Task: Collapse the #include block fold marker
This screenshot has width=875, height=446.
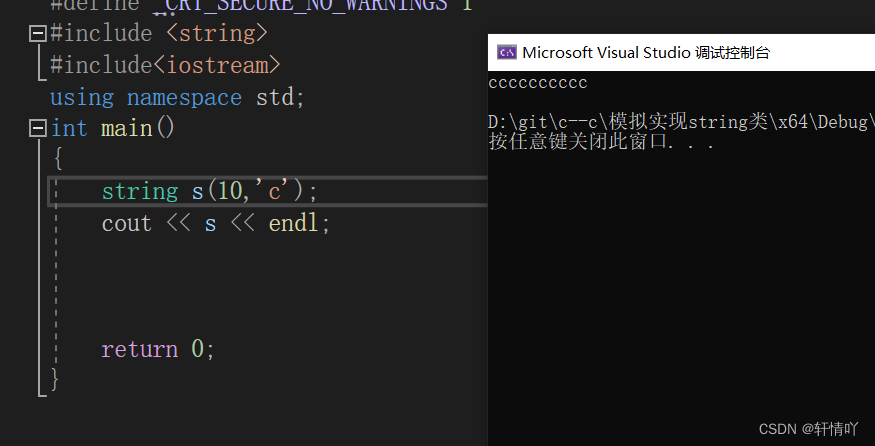Action: pos(37,34)
